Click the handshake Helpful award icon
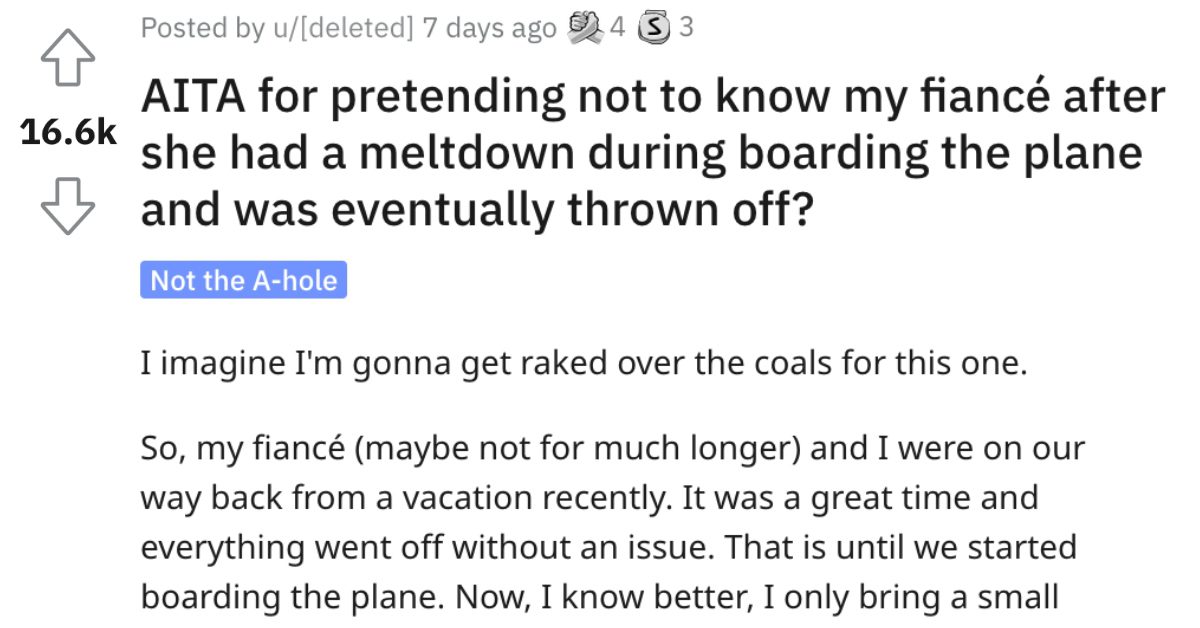Viewport: 1200px width, 628px height. pyautogui.click(x=584, y=28)
